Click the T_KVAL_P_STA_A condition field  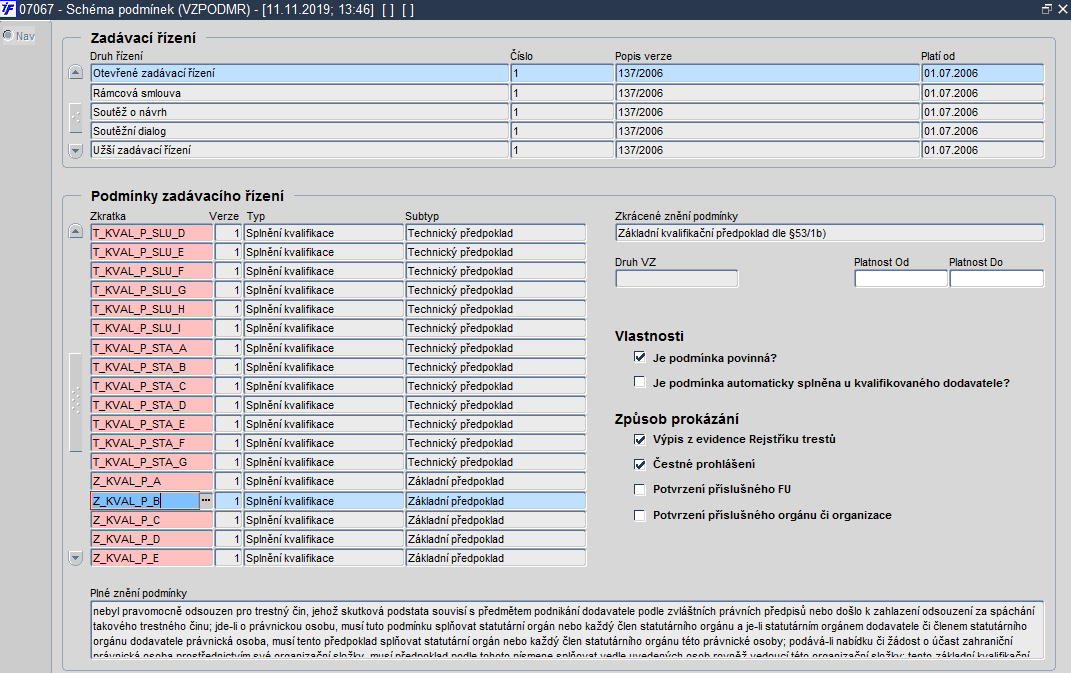(152, 348)
